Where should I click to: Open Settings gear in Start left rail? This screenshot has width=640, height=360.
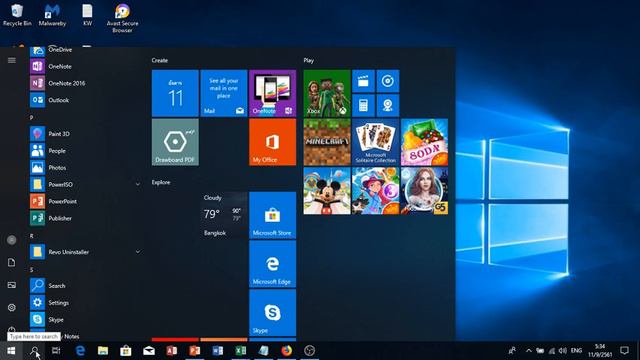tap(11, 307)
